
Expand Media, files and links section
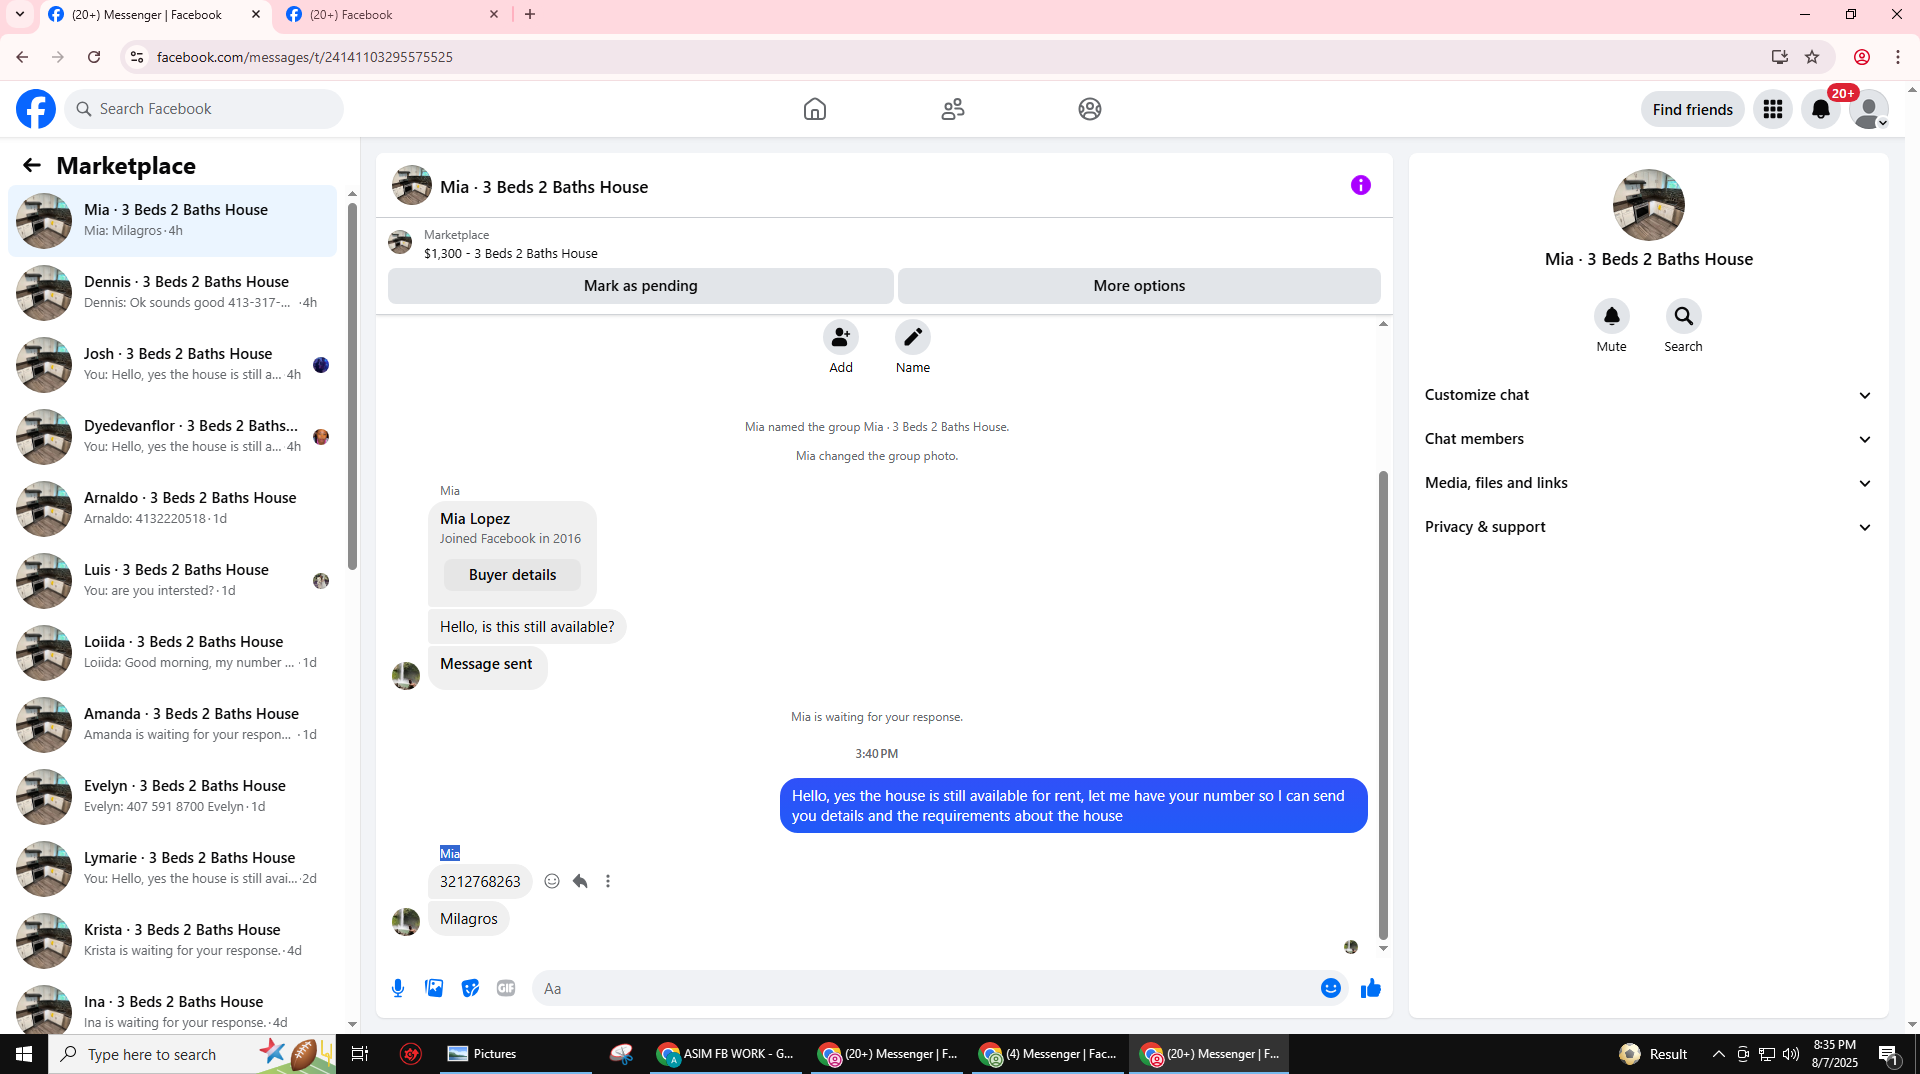pos(1648,483)
